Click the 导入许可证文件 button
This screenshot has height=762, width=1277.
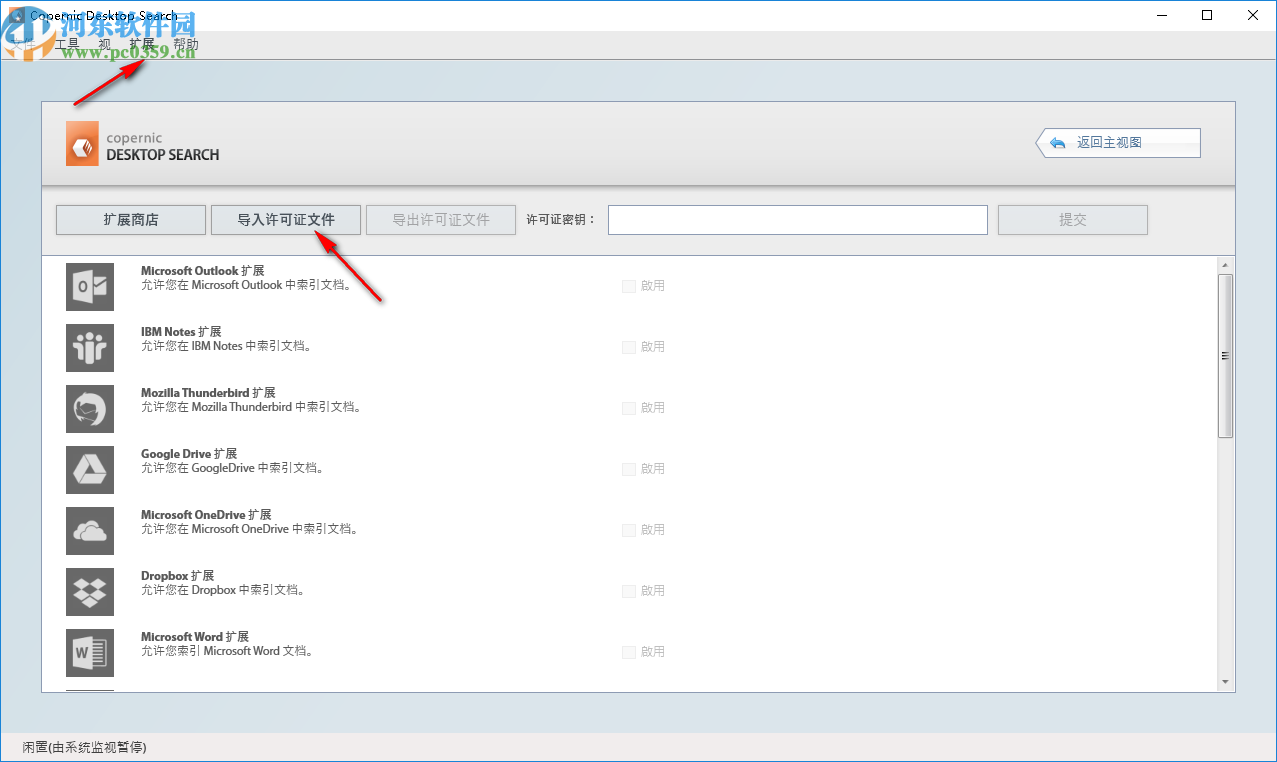point(285,219)
